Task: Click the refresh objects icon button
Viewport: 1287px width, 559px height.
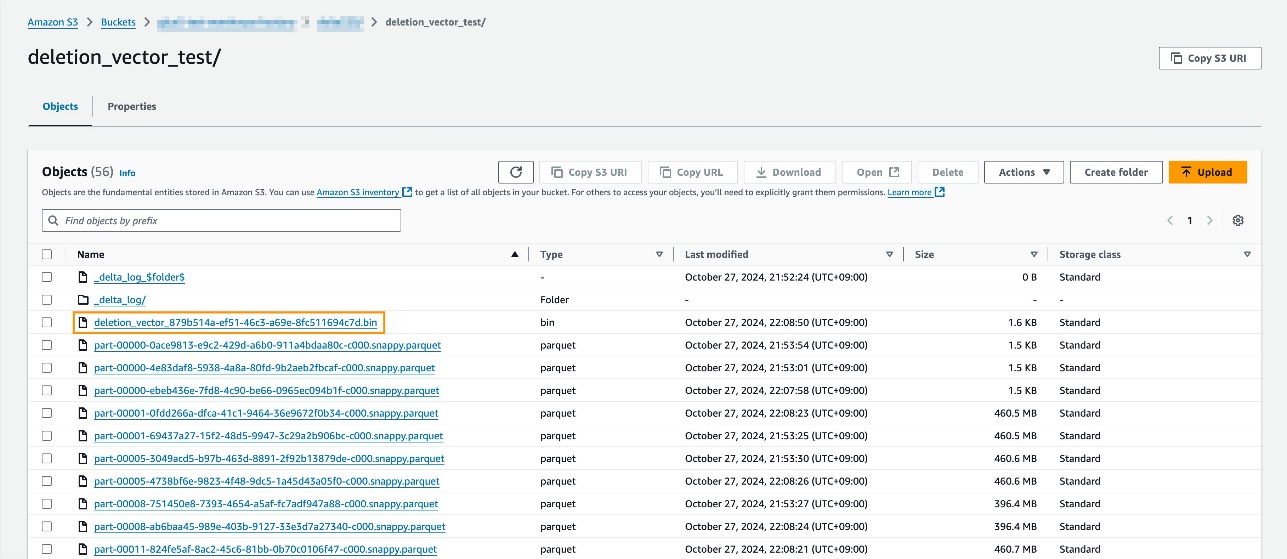Action: pyautogui.click(x=515, y=172)
